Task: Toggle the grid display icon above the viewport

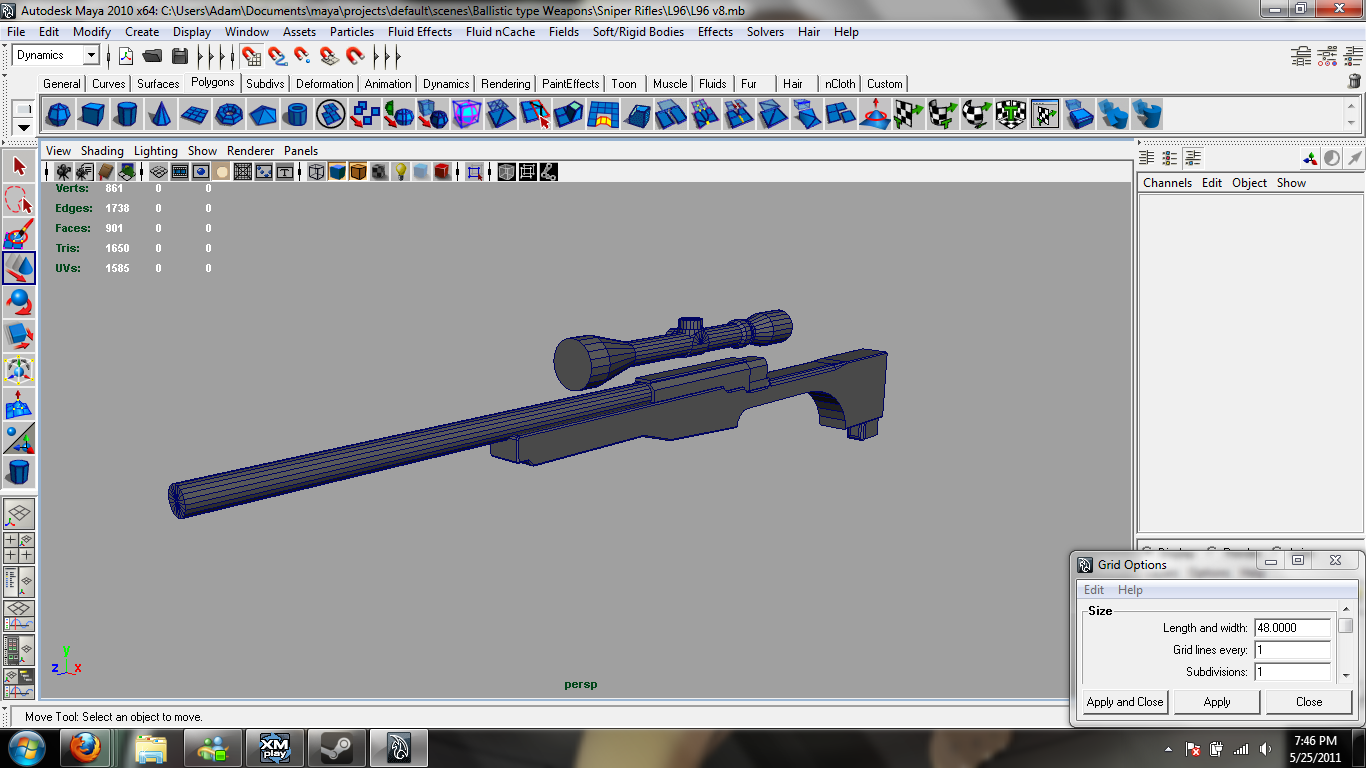Action: 159,171
